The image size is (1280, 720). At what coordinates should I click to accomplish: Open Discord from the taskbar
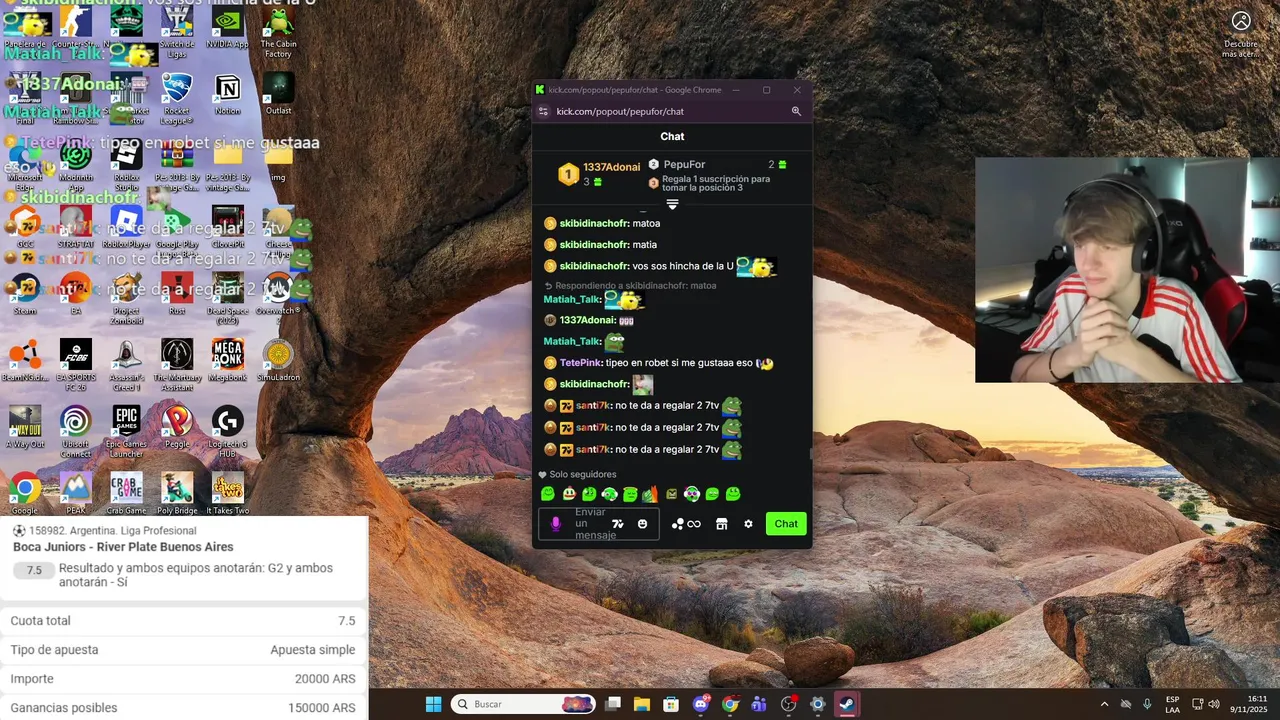click(701, 704)
